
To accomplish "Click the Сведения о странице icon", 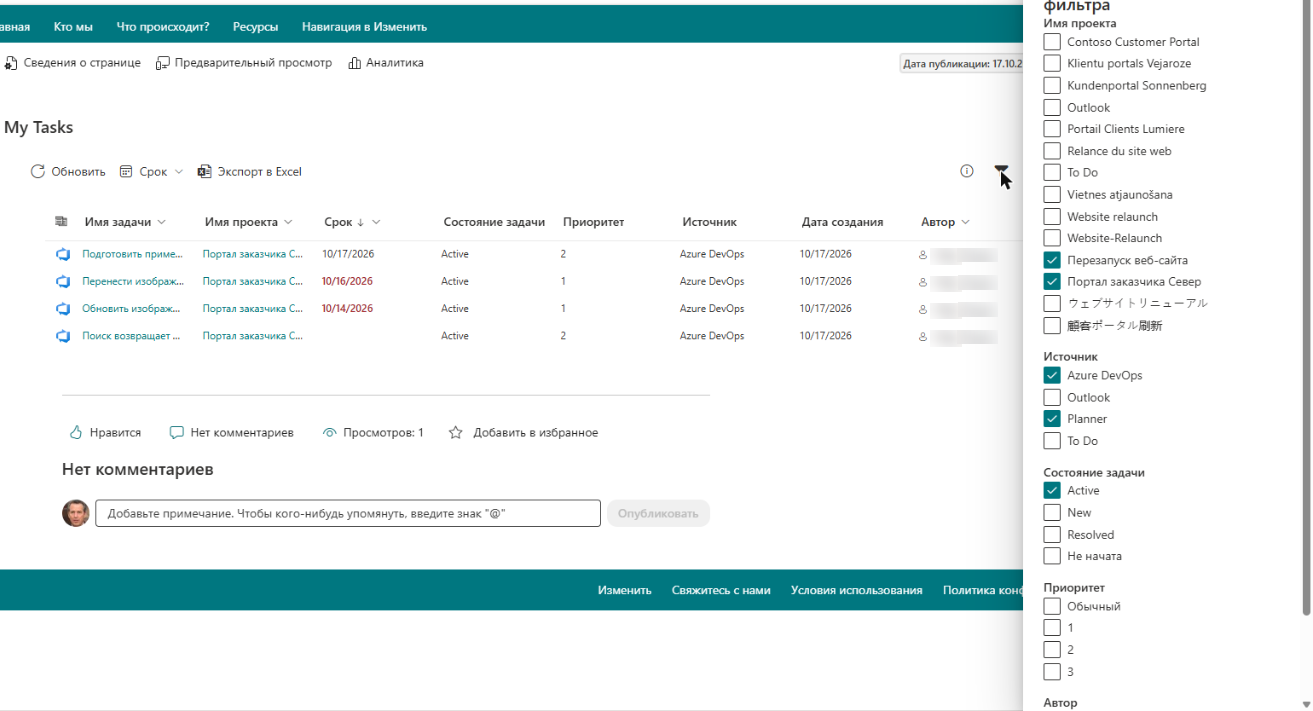I will (x=11, y=63).
